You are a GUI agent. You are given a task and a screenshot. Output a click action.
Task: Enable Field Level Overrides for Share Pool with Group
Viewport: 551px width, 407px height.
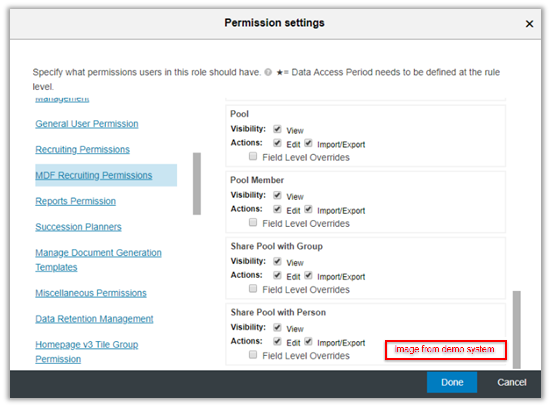point(253,288)
